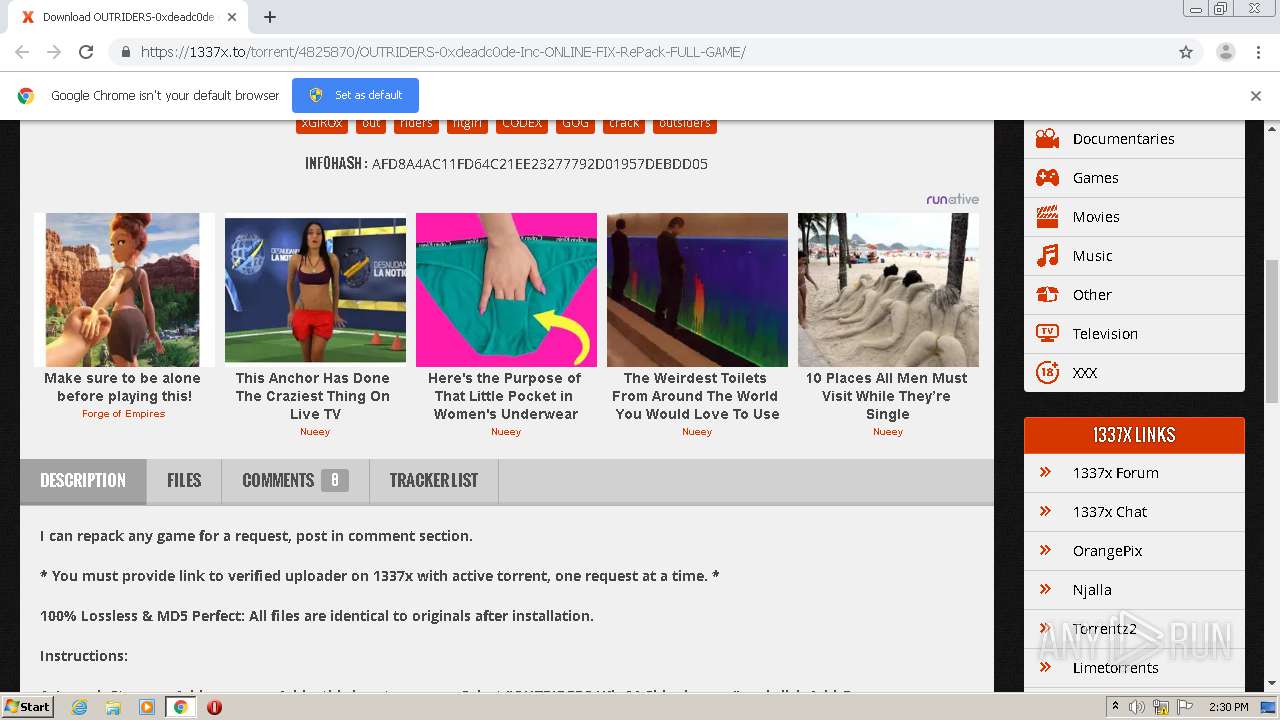The height and width of the screenshot is (720, 1280).
Task: Open the media player taskbar icon
Action: (147, 707)
